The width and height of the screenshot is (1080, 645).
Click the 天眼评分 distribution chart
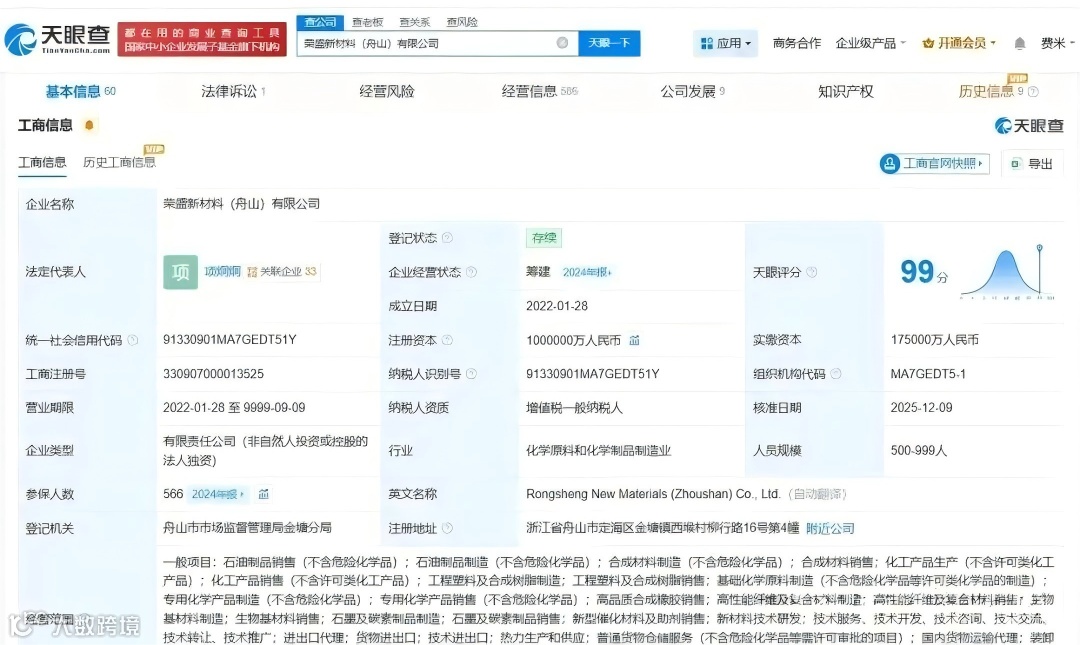click(x=1007, y=272)
